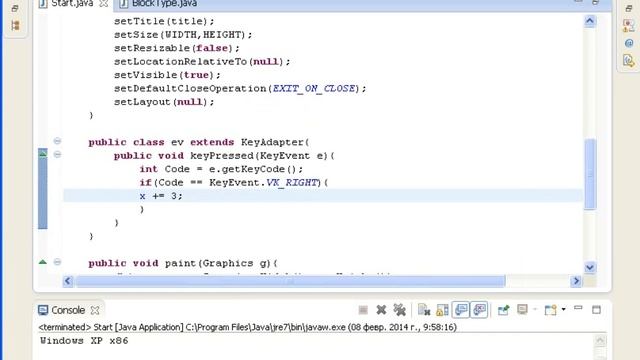Maximize the Console view
Image resolution: width=640 pixels, height=360 pixels.
coord(596,310)
